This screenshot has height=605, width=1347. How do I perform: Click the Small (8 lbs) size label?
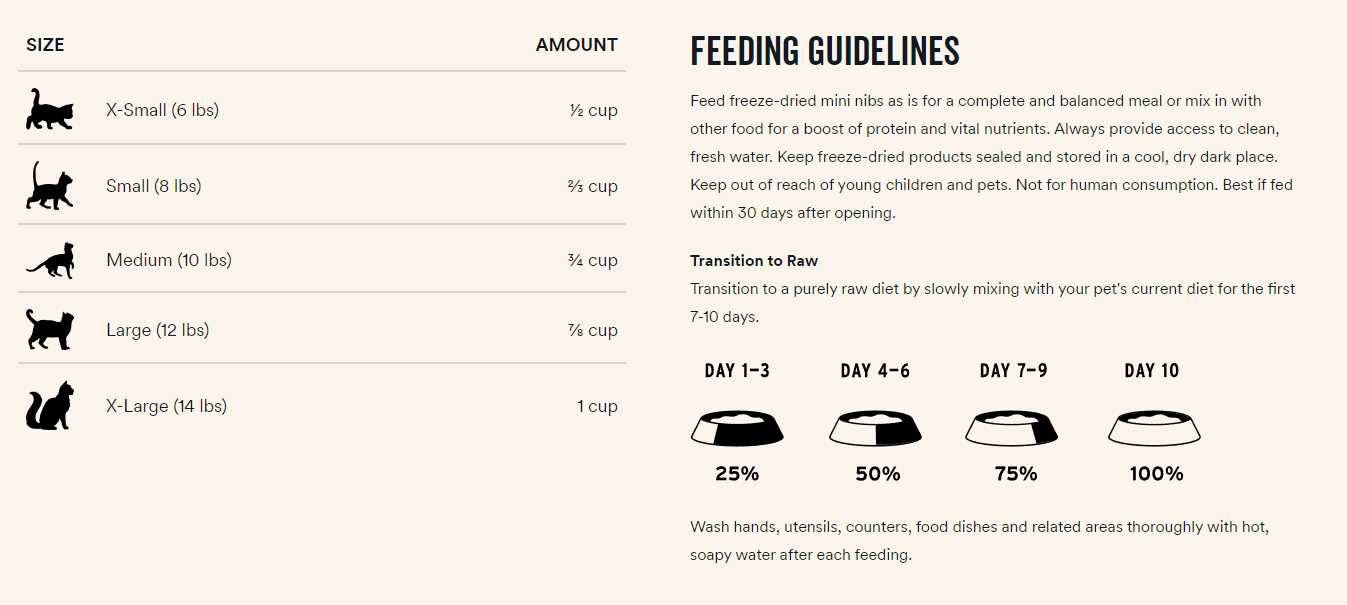pos(153,186)
